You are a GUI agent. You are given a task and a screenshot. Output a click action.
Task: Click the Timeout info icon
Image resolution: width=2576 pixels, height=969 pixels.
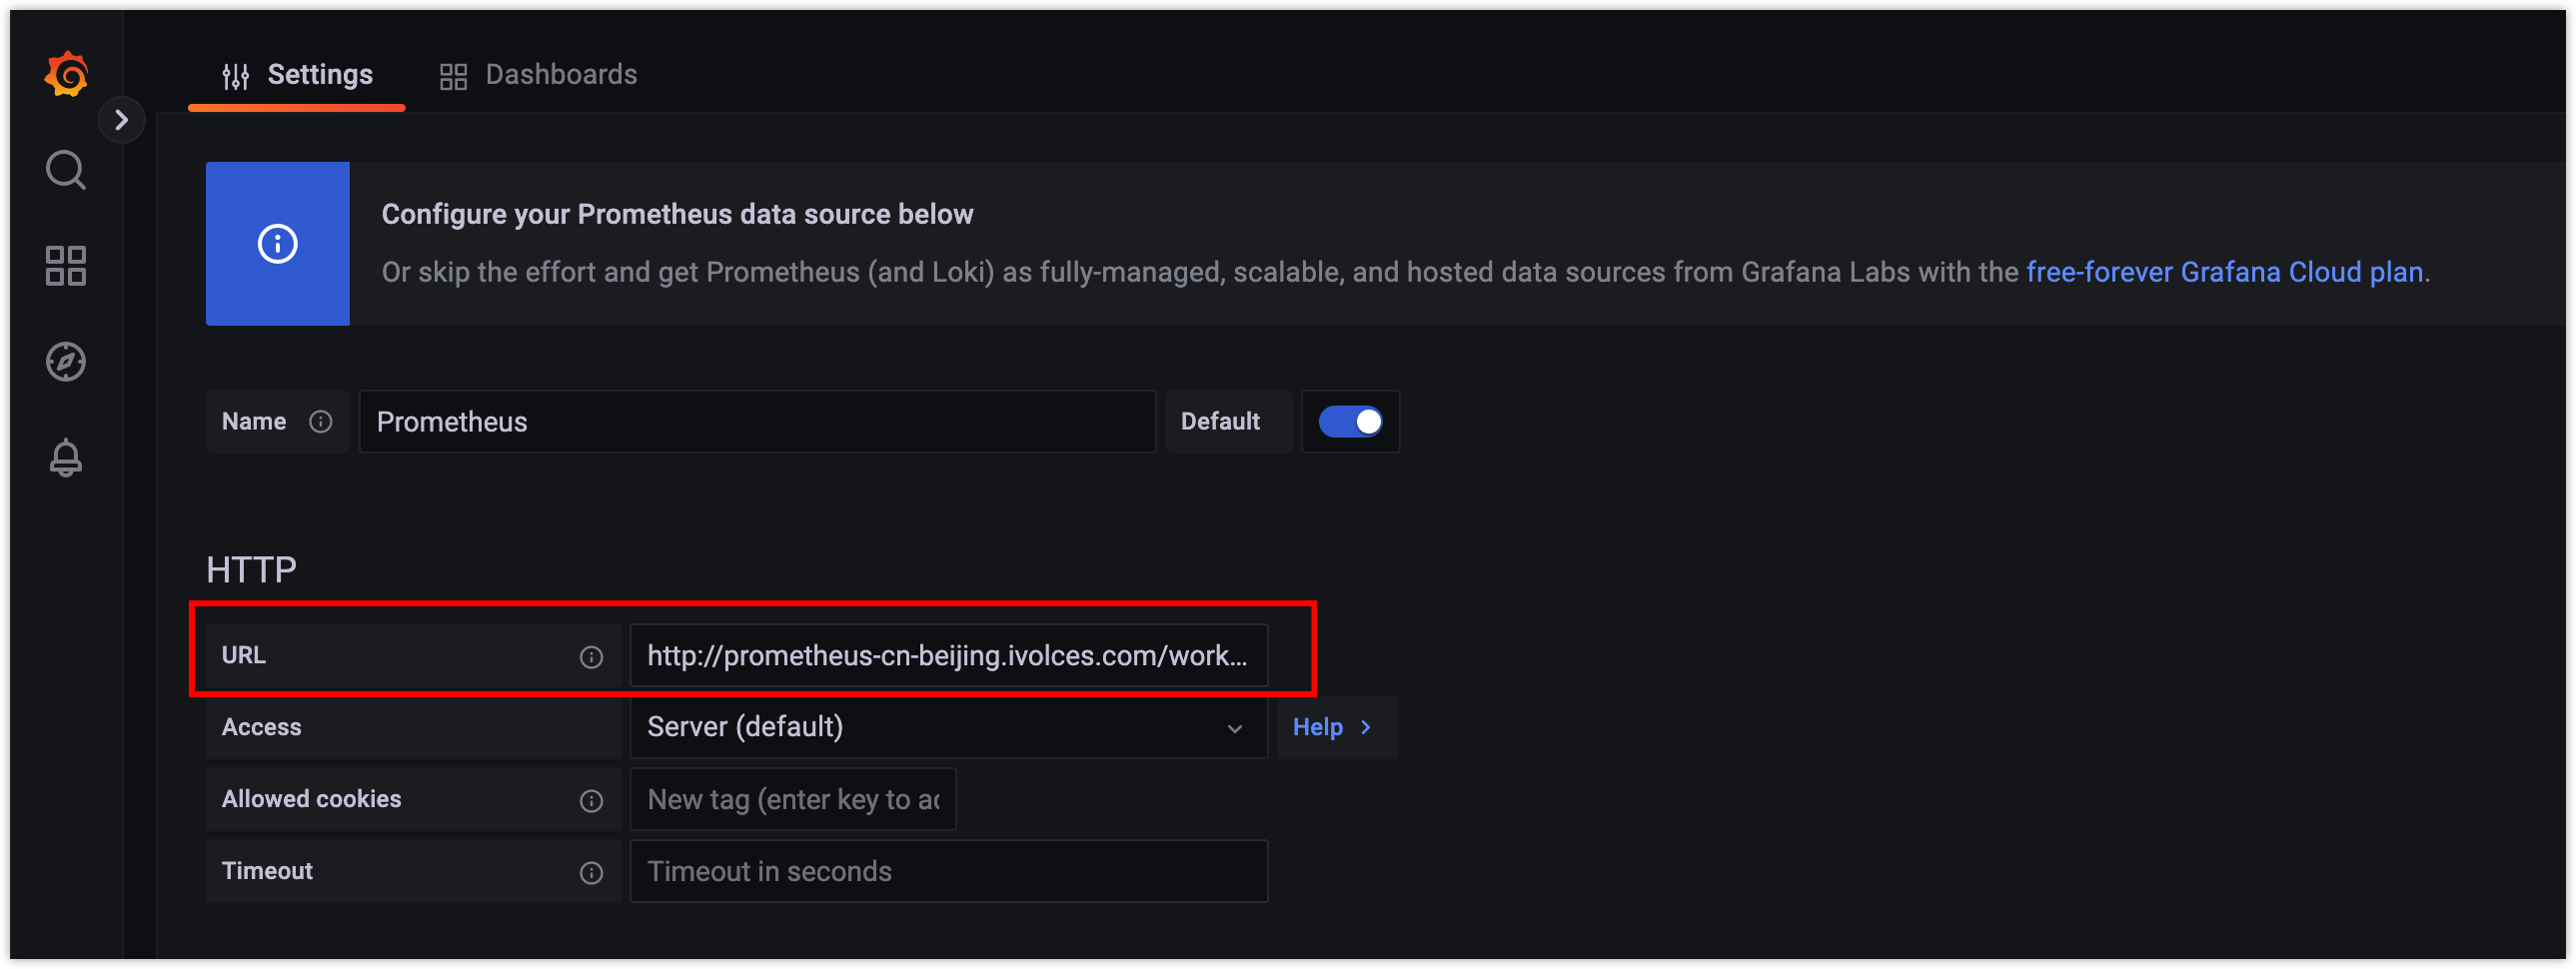click(x=591, y=873)
